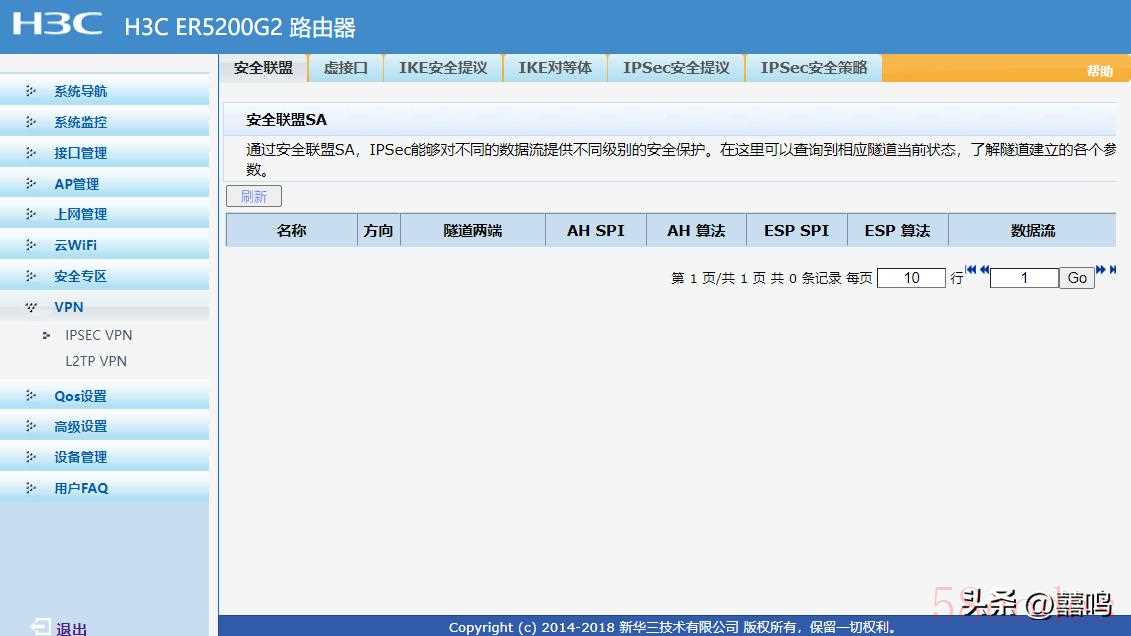Click ESP 算法 column header
The width and height of the screenshot is (1131, 636).
pyautogui.click(x=897, y=231)
